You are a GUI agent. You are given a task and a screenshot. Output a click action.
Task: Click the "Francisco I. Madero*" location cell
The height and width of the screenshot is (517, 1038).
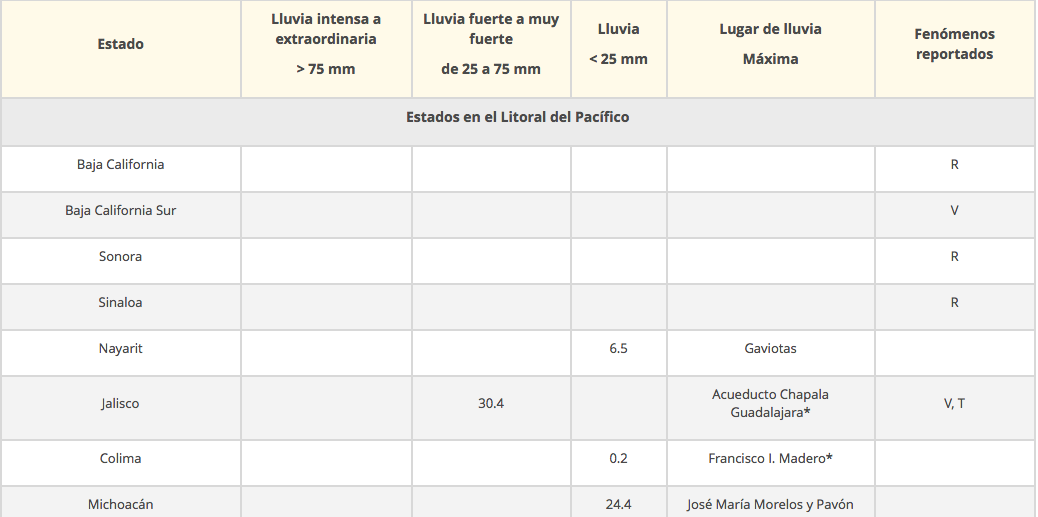(x=770, y=458)
